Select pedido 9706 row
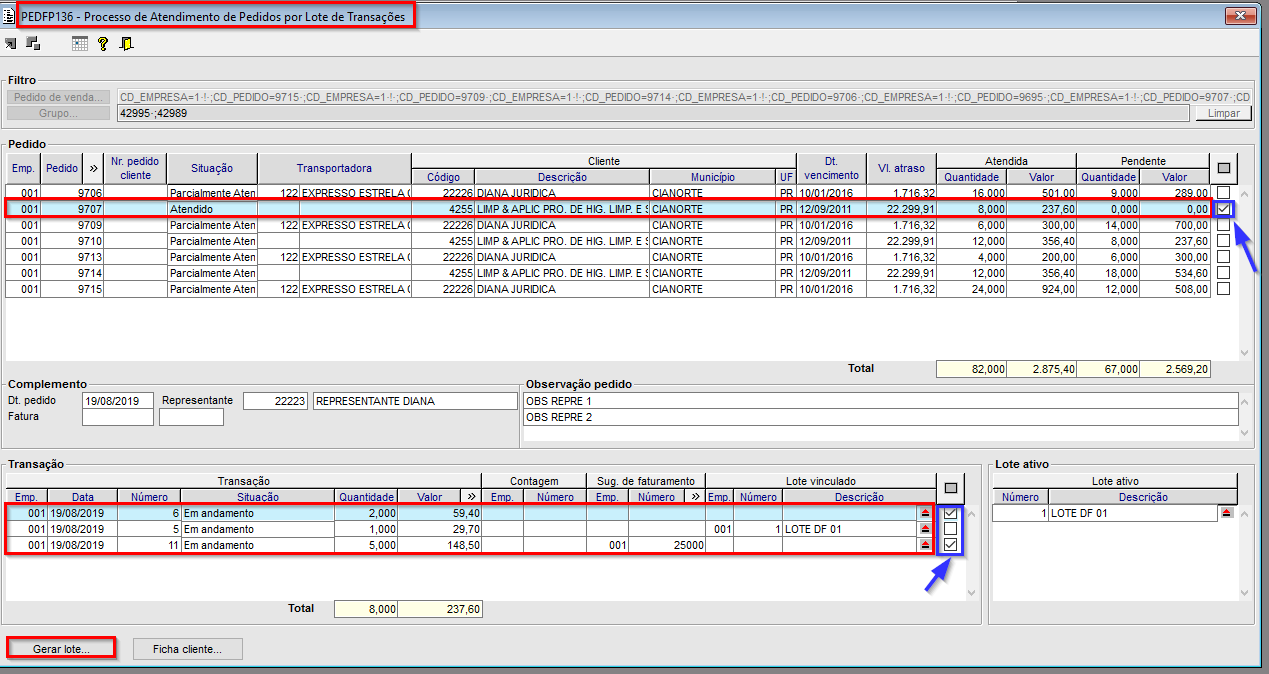Screen dimensions: 1269x674 (x=608, y=193)
